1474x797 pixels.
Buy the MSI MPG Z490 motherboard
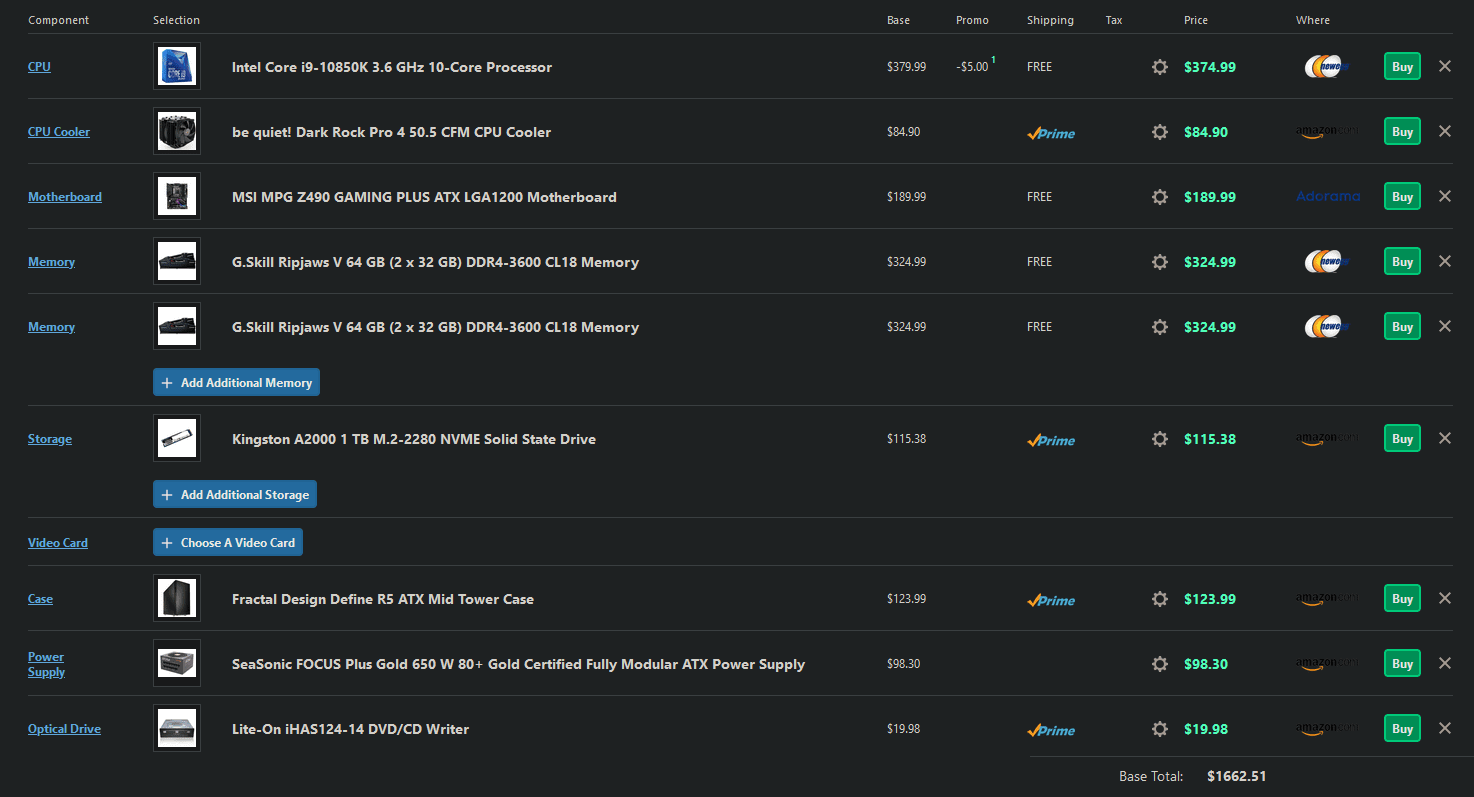coord(1402,196)
